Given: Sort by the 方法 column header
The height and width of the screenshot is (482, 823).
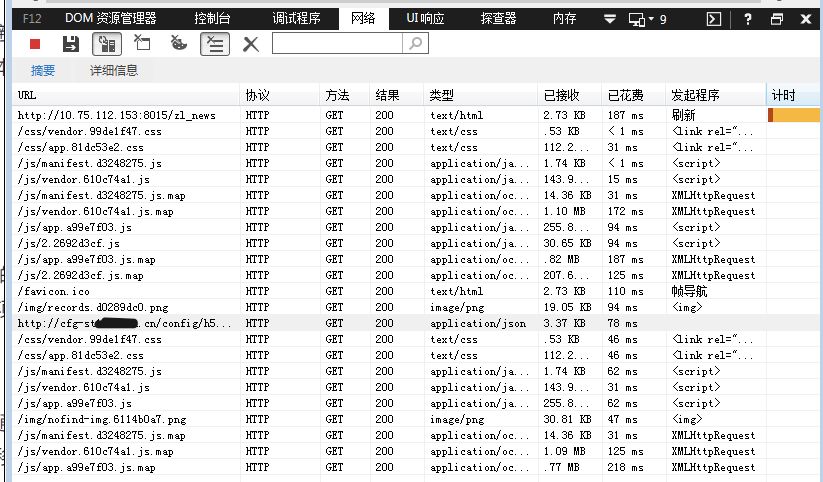Looking at the screenshot, I should tap(344, 95).
